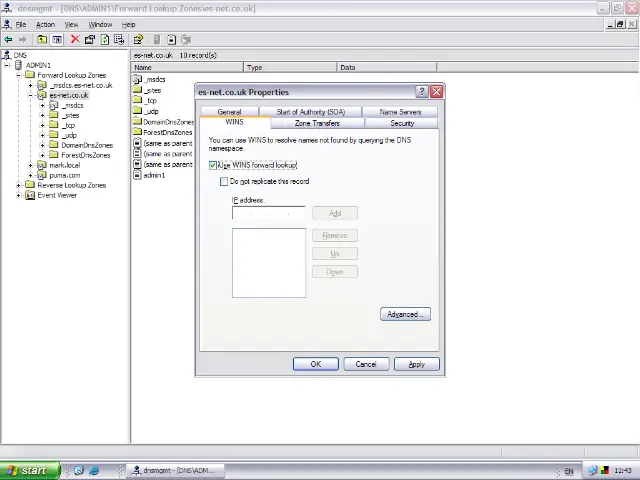
Task: Expand the DomainDnsZones tree node
Action: coord(42,145)
